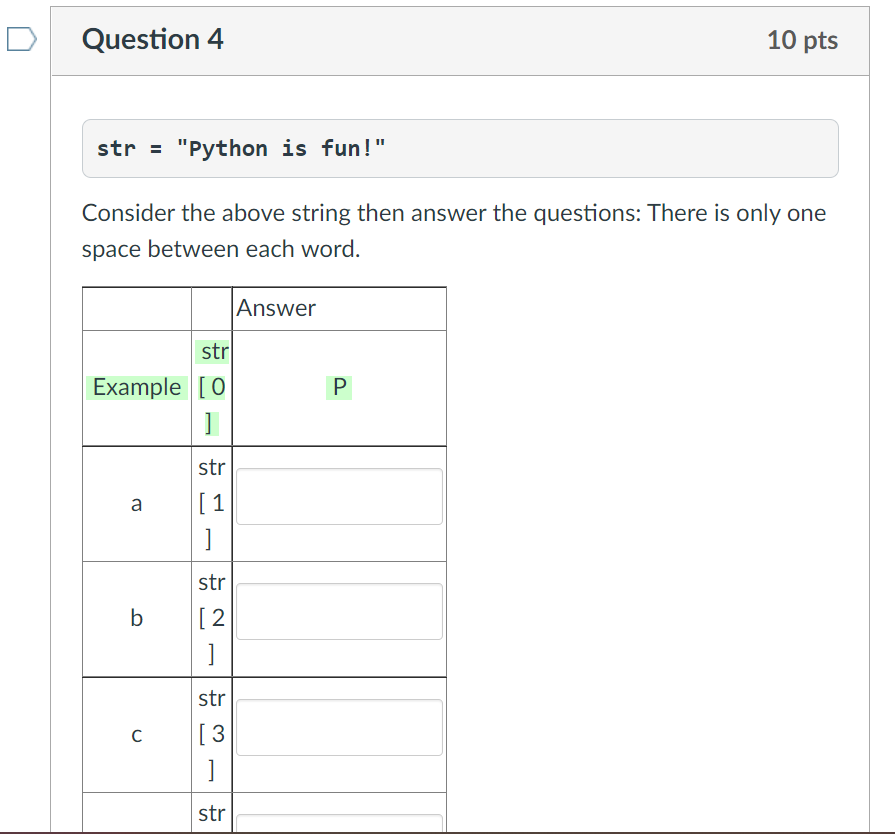
Task: Flag Question 4 with the bookmark icon
Action: click(x=22, y=39)
